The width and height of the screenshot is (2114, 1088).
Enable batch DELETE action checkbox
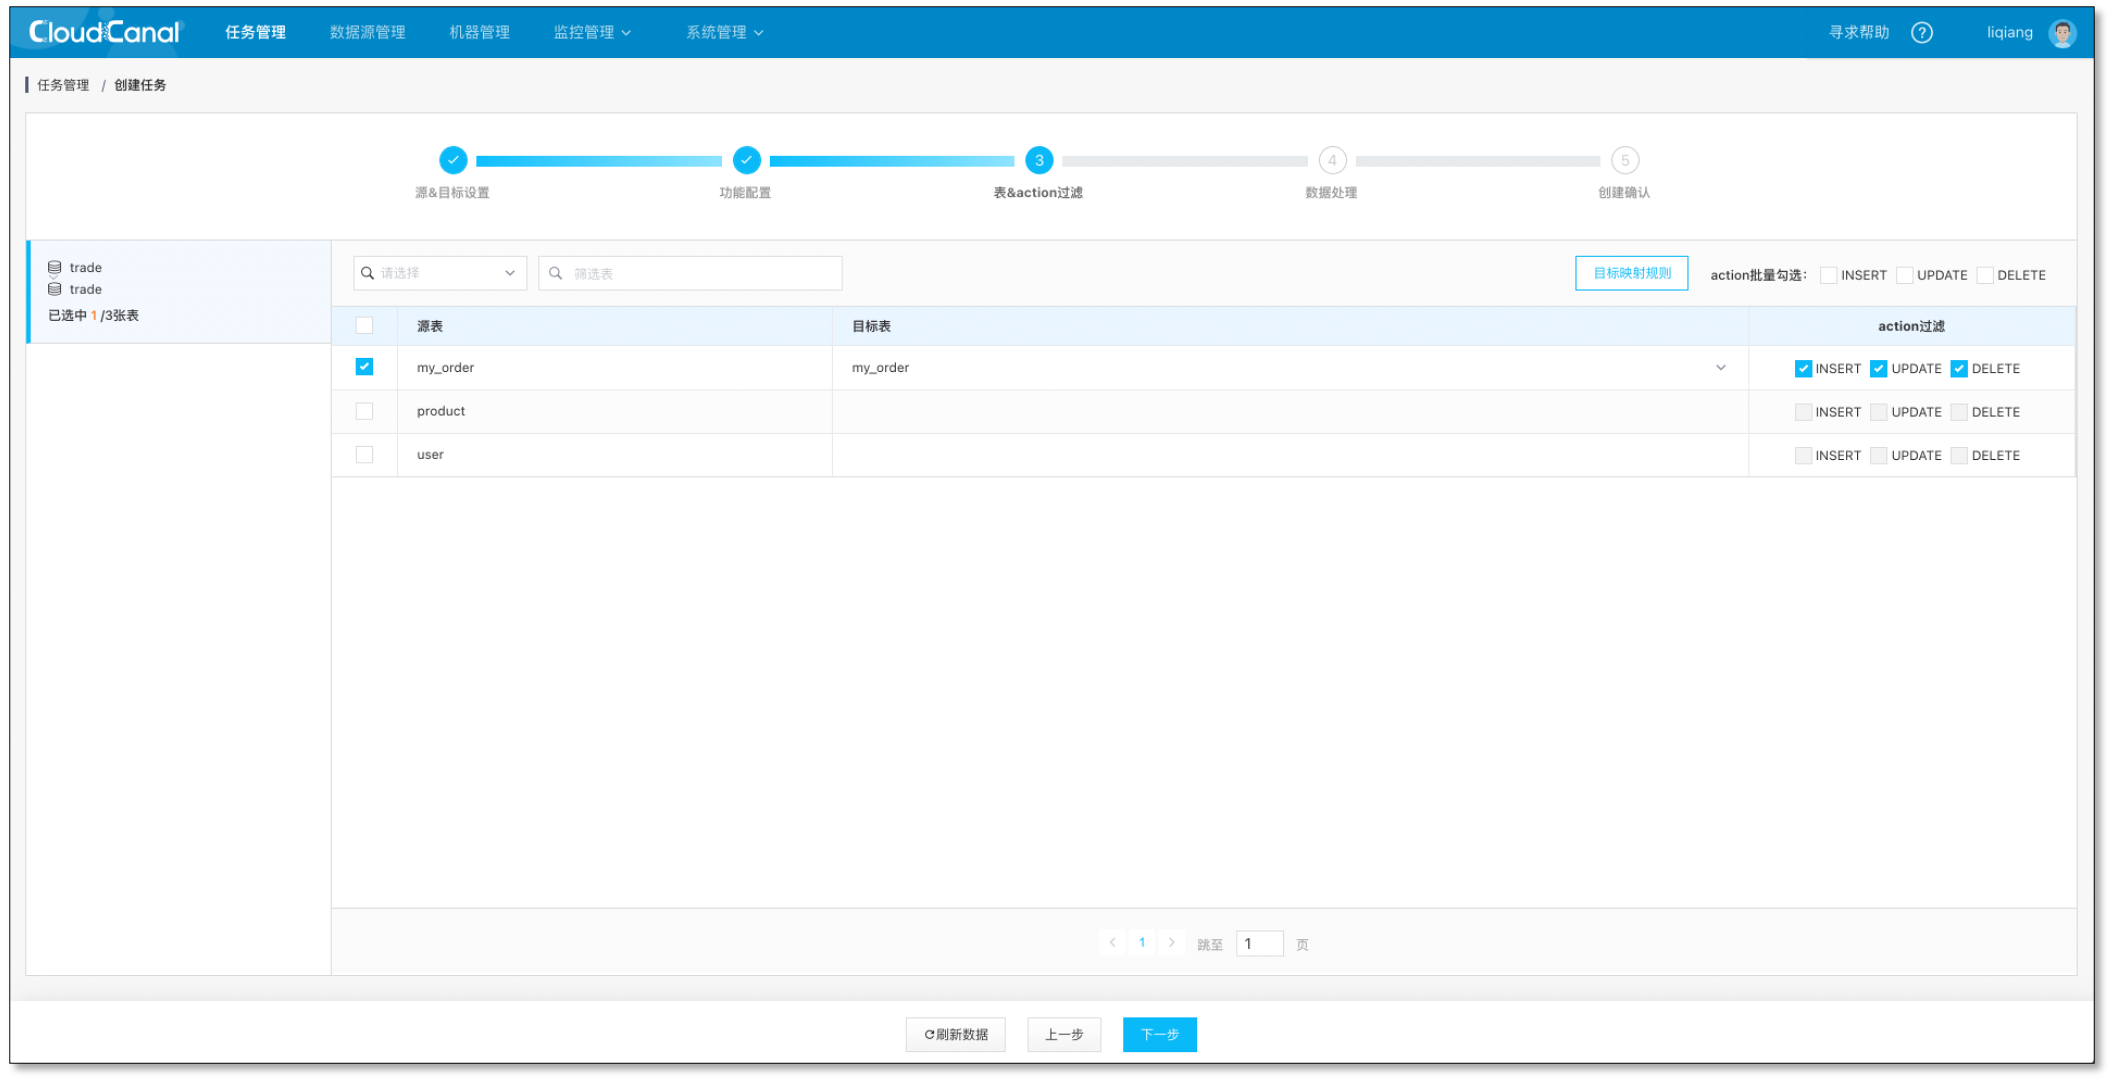tap(1985, 275)
